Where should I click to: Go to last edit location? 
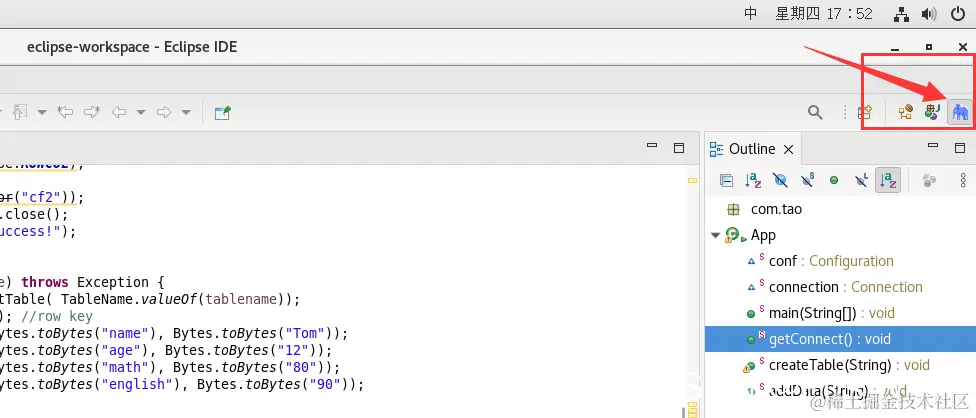point(65,113)
